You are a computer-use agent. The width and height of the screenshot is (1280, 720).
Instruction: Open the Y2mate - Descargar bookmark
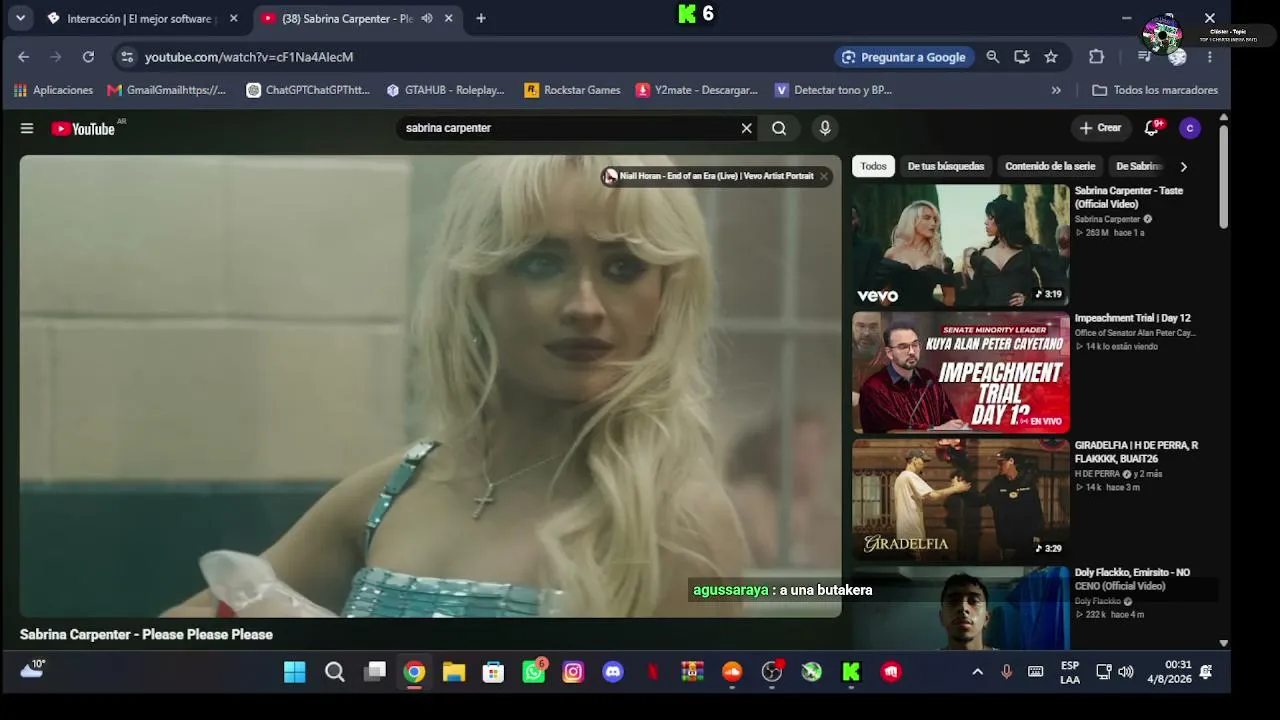697,90
